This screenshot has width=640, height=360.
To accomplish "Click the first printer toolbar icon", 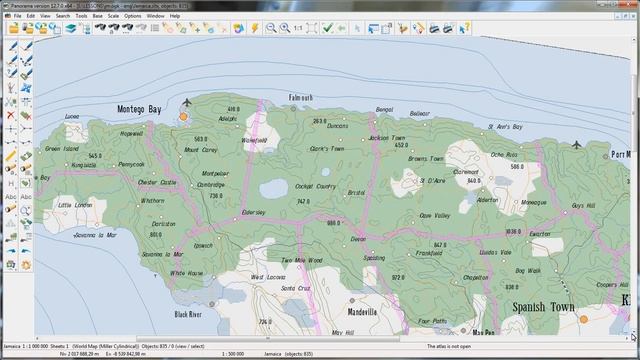I will tap(434, 28).
